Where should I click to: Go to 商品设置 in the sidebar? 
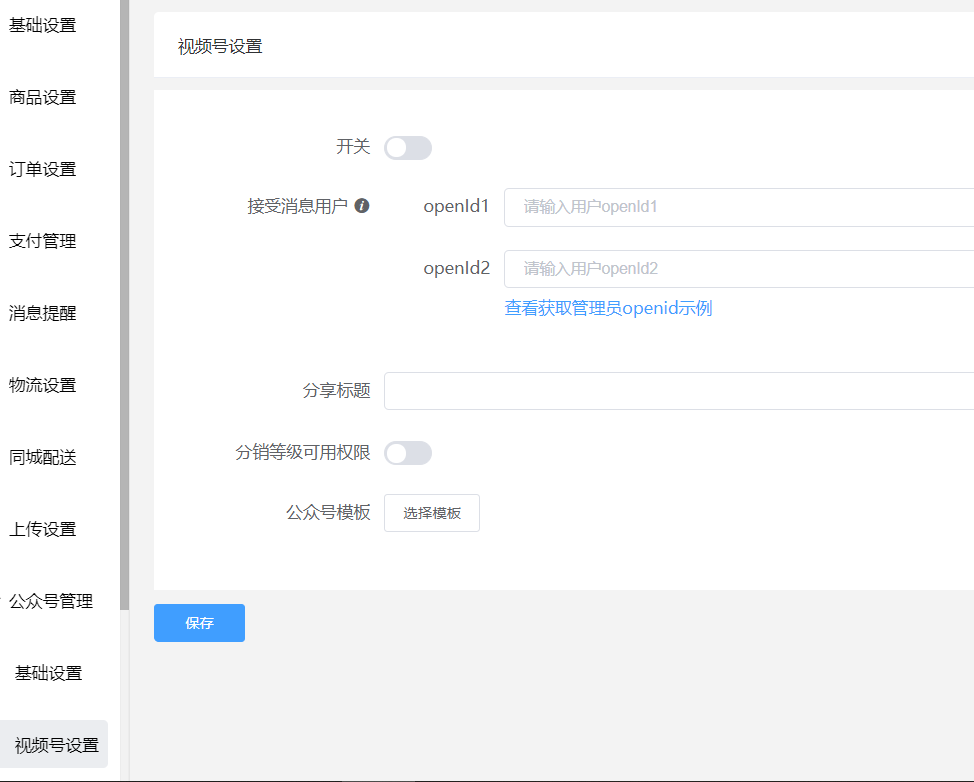pyautogui.click(x=43, y=98)
